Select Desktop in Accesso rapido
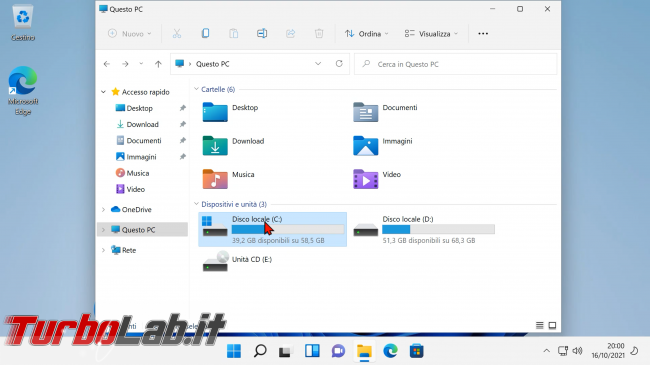 tap(139, 108)
